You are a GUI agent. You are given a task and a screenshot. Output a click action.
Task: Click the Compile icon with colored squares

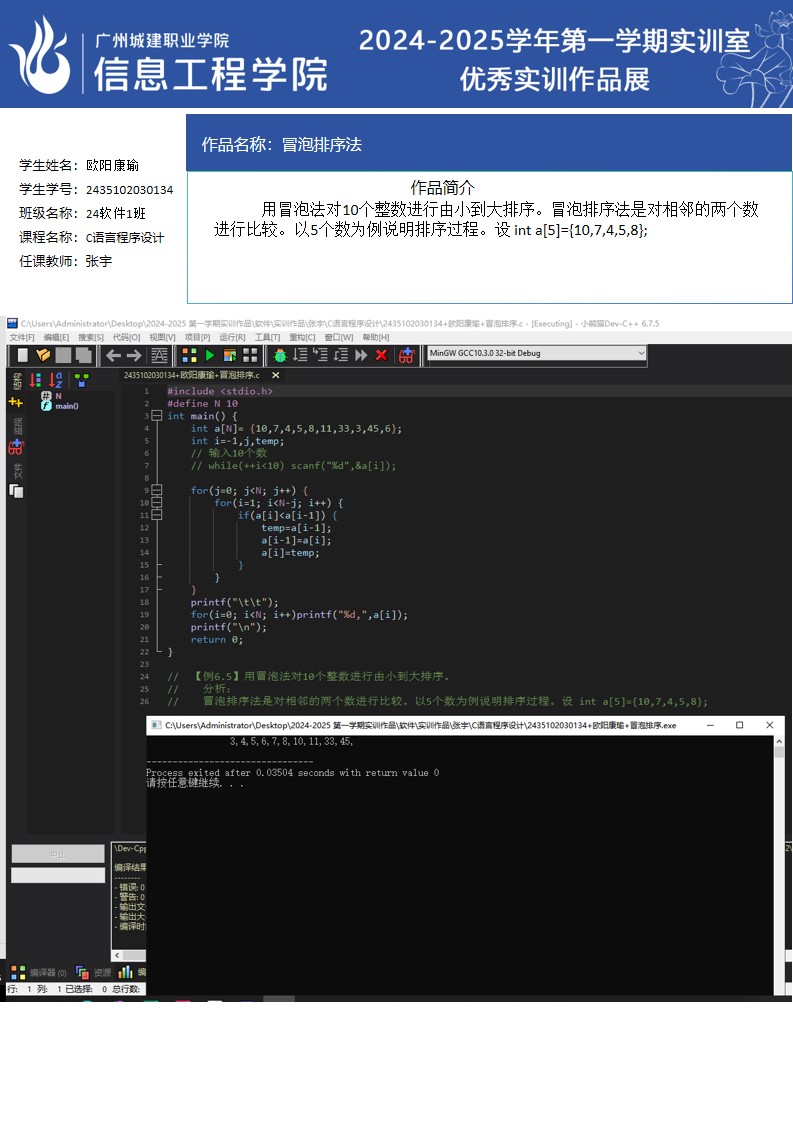(x=189, y=355)
